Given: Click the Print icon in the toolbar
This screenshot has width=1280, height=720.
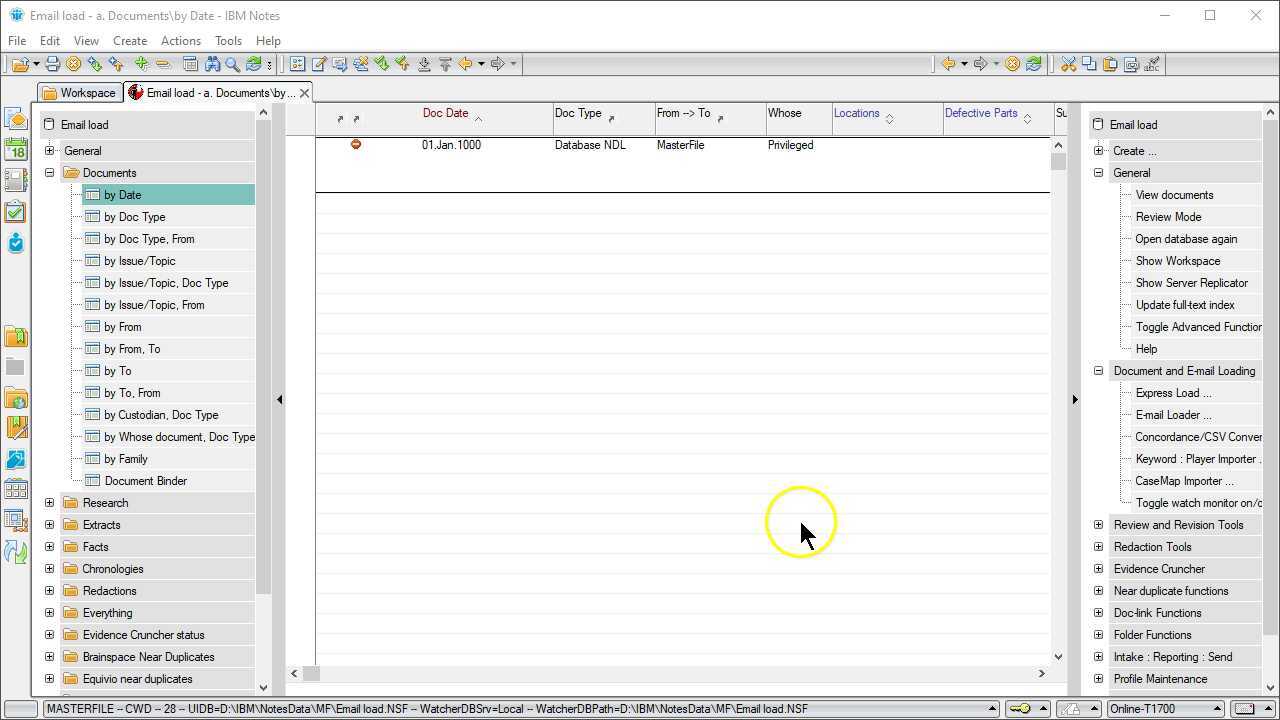Looking at the screenshot, I should click(x=53, y=64).
